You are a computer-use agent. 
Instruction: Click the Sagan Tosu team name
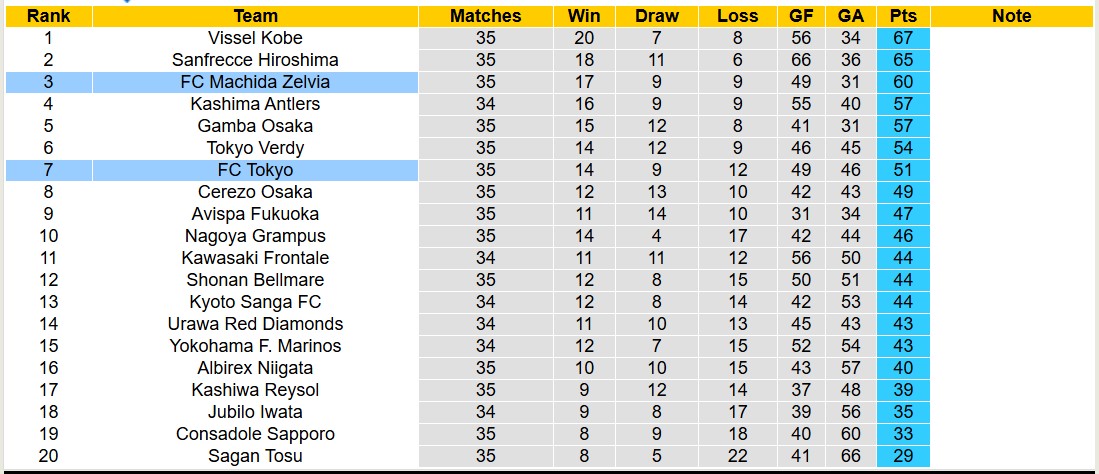coord(255,456)
